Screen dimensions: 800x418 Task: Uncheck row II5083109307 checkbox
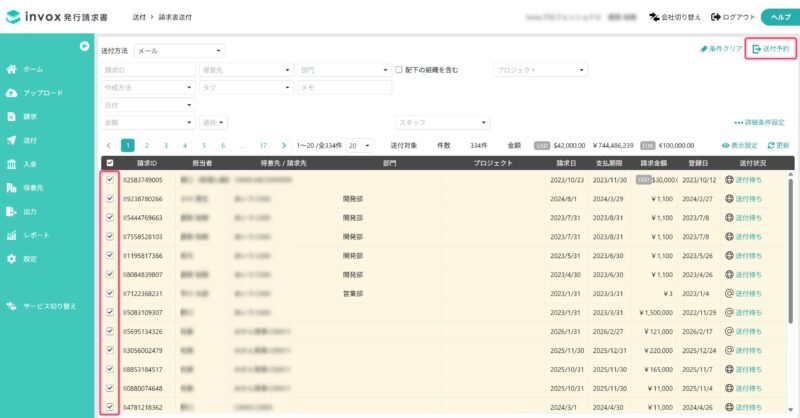pos(110,312)
